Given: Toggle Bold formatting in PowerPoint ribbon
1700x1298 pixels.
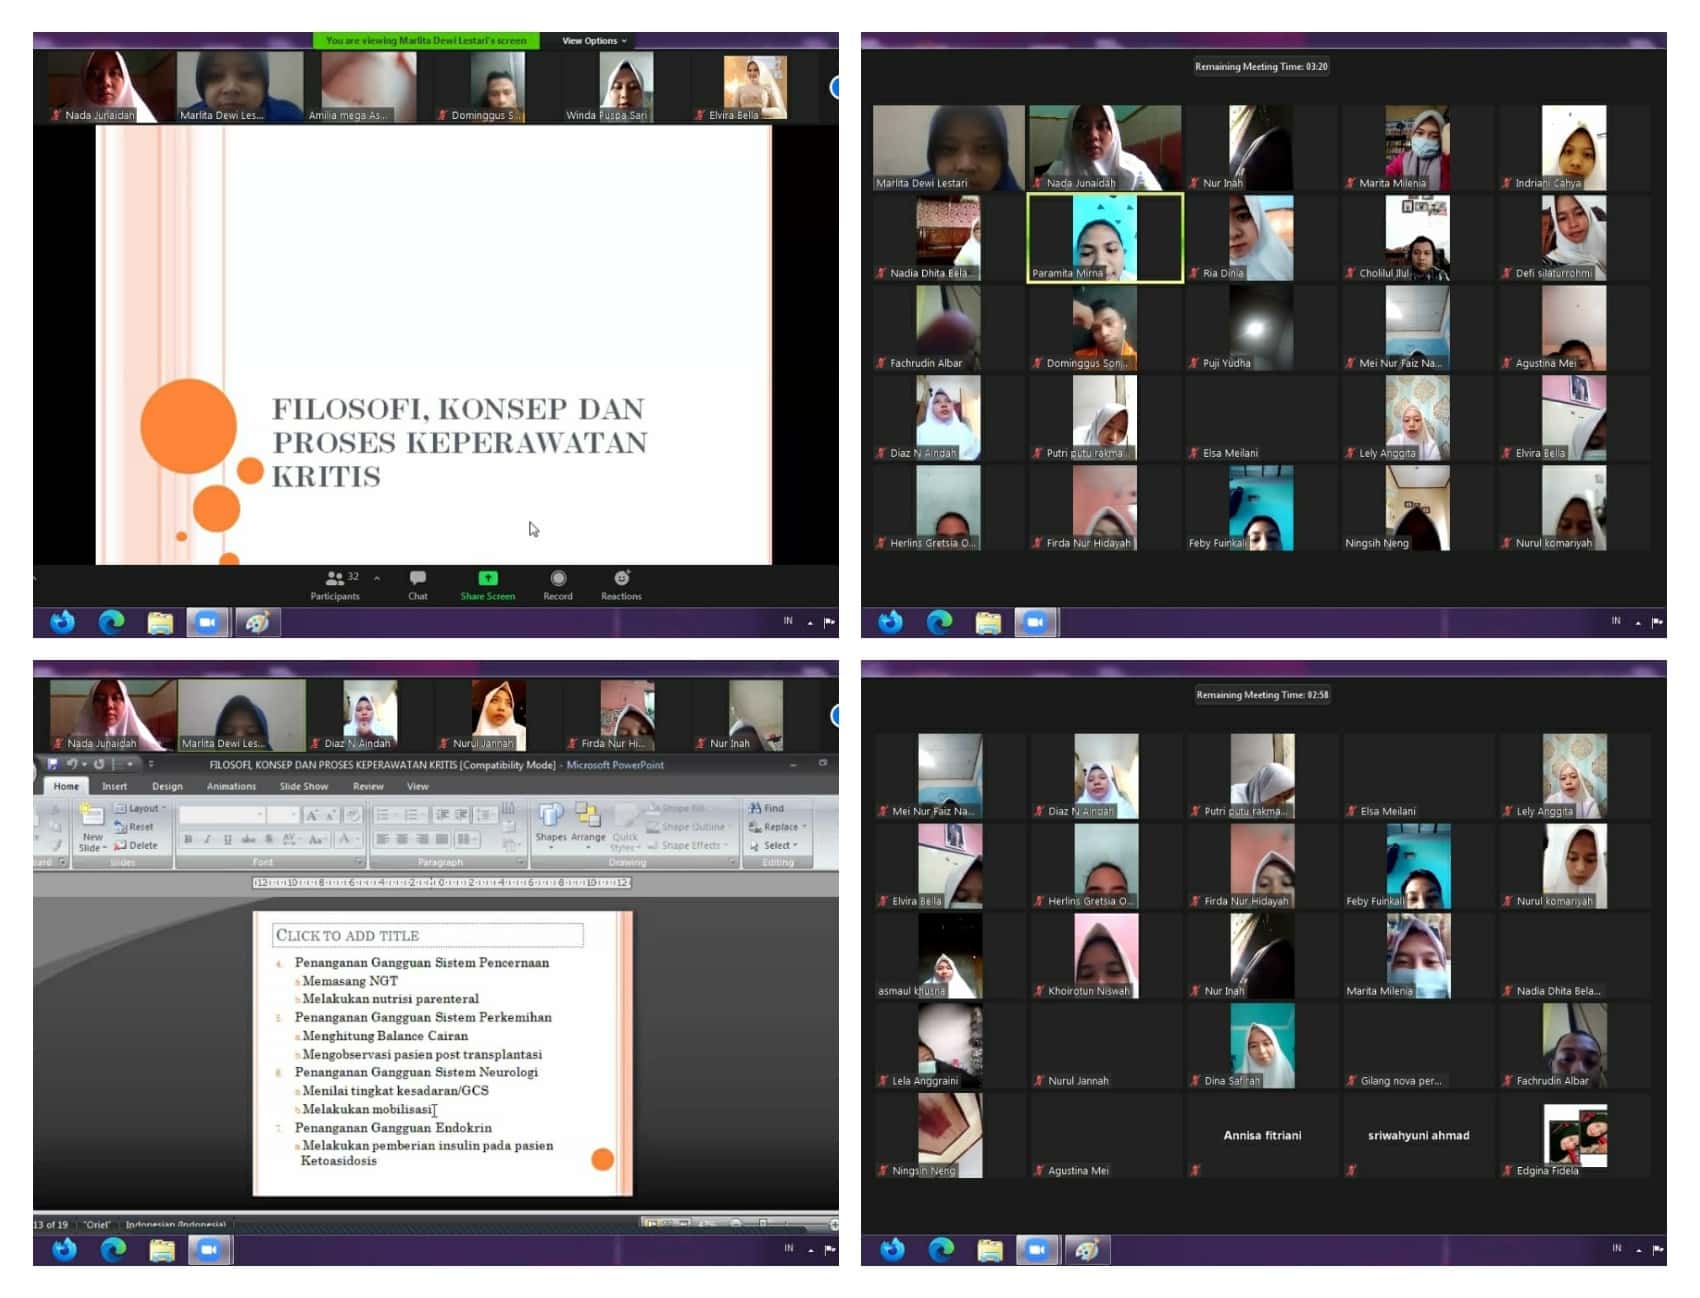Looking at the screenshot, I should (x=188, y=840).
